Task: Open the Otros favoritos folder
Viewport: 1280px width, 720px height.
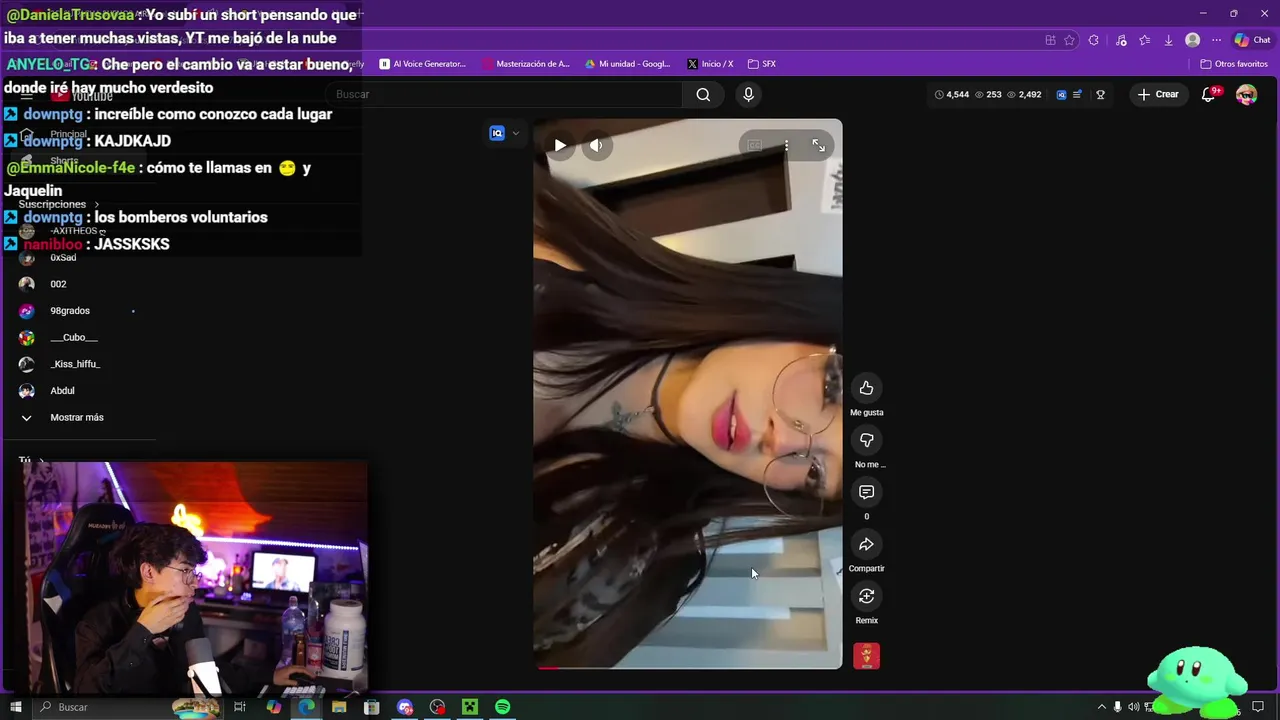Action: 1234,64
